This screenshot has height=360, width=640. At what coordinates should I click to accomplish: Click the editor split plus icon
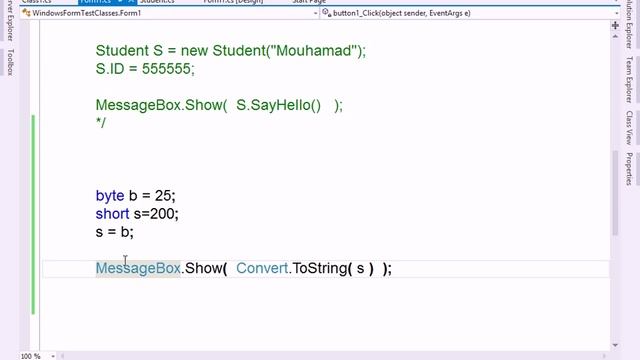(615, 26)
